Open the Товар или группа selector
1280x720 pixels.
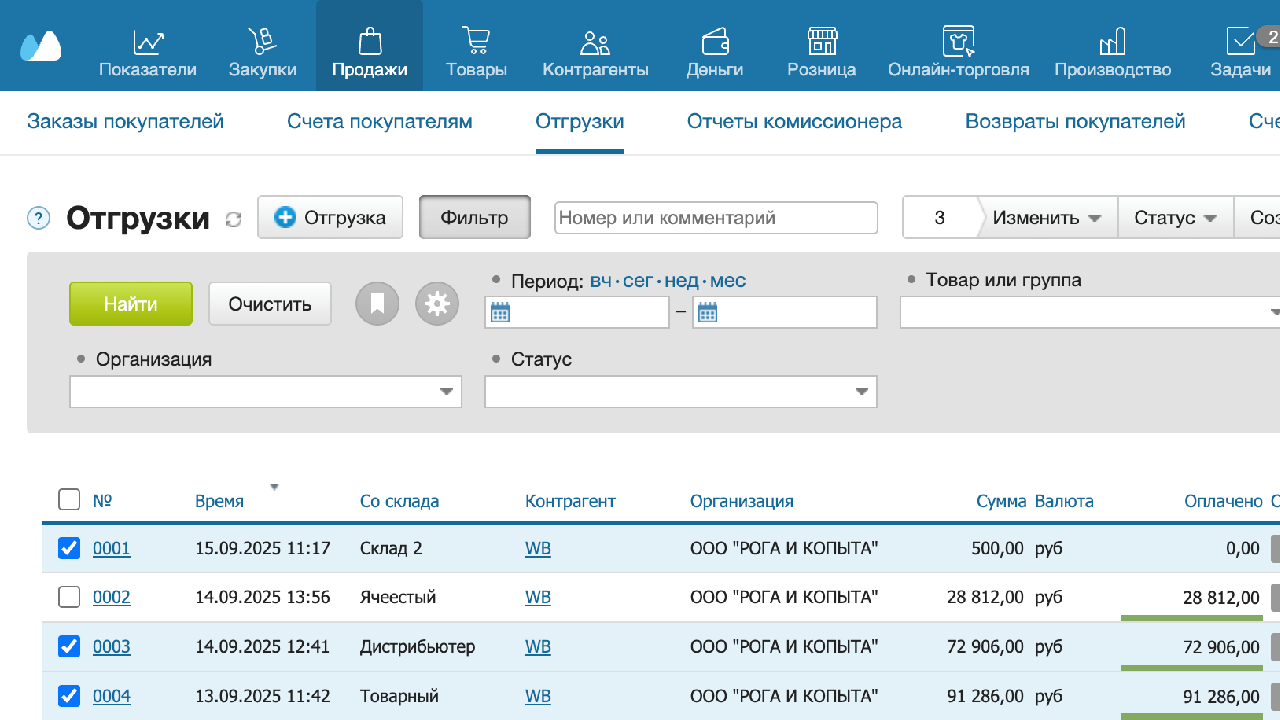1090,312
